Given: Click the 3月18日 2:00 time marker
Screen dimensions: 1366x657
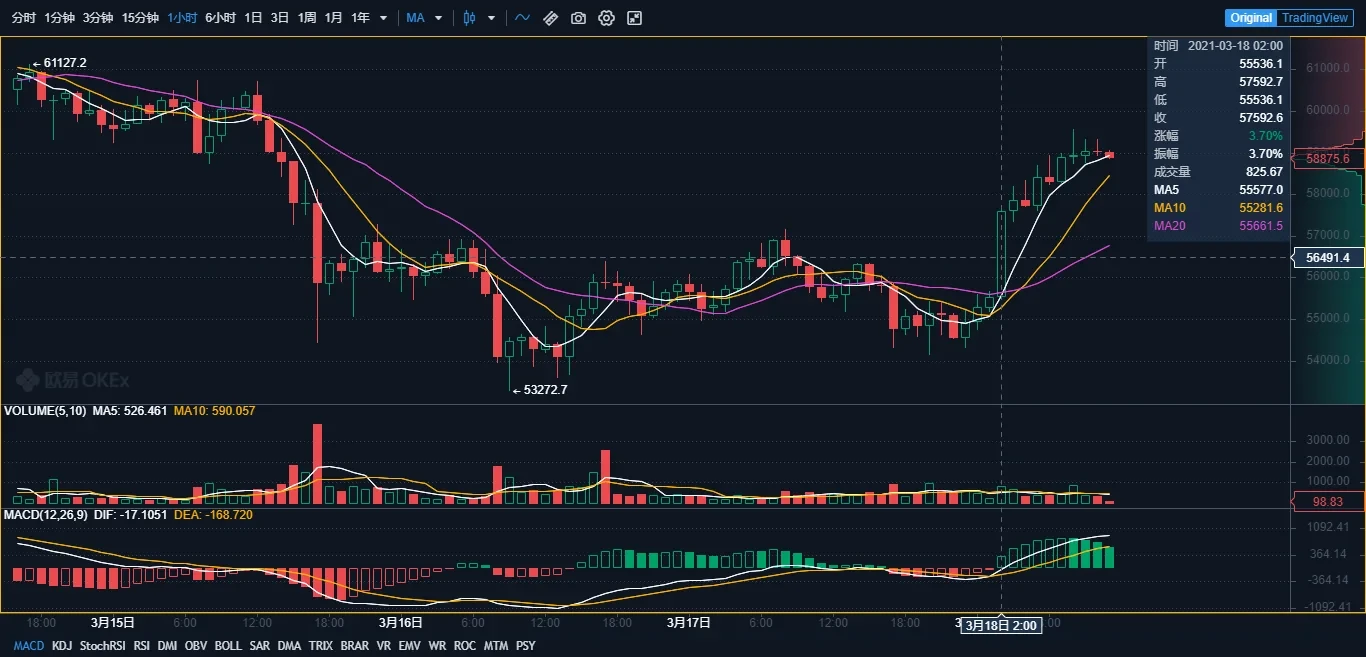Looking at the screenshot, I should coord(1002,625).
